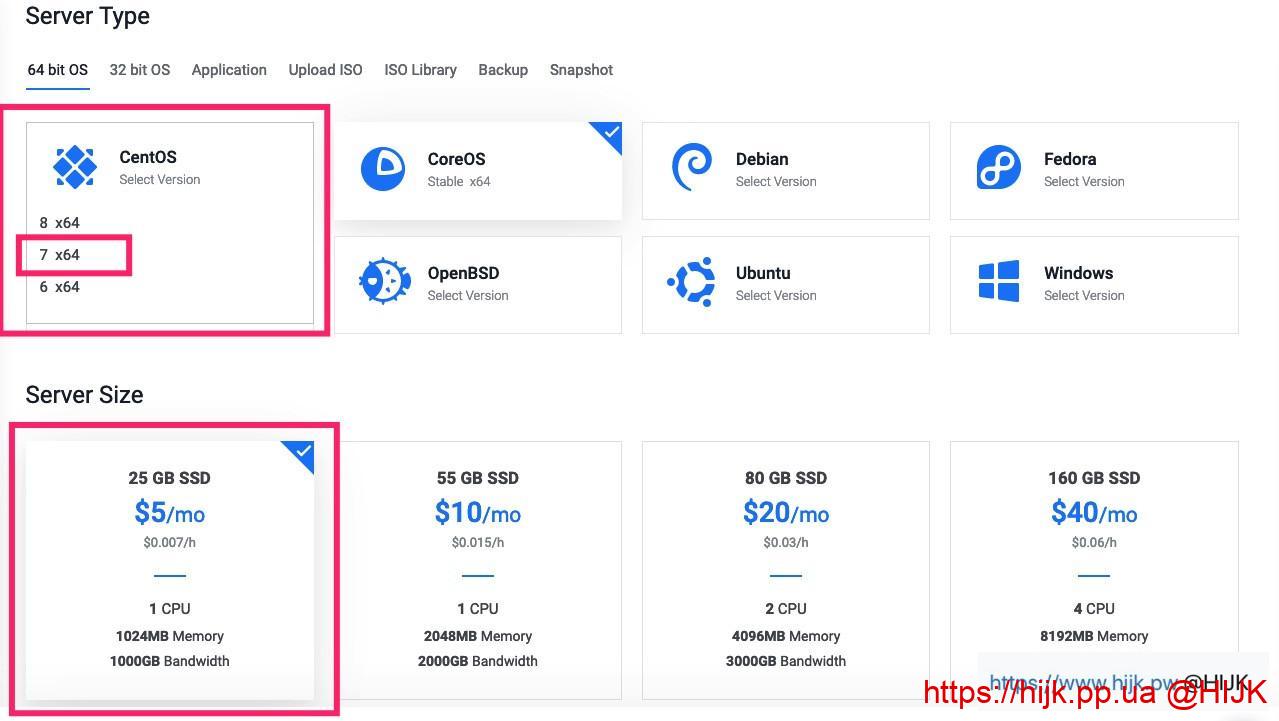
Task: Pick the Windows logo icon
Action: (998, 282)
